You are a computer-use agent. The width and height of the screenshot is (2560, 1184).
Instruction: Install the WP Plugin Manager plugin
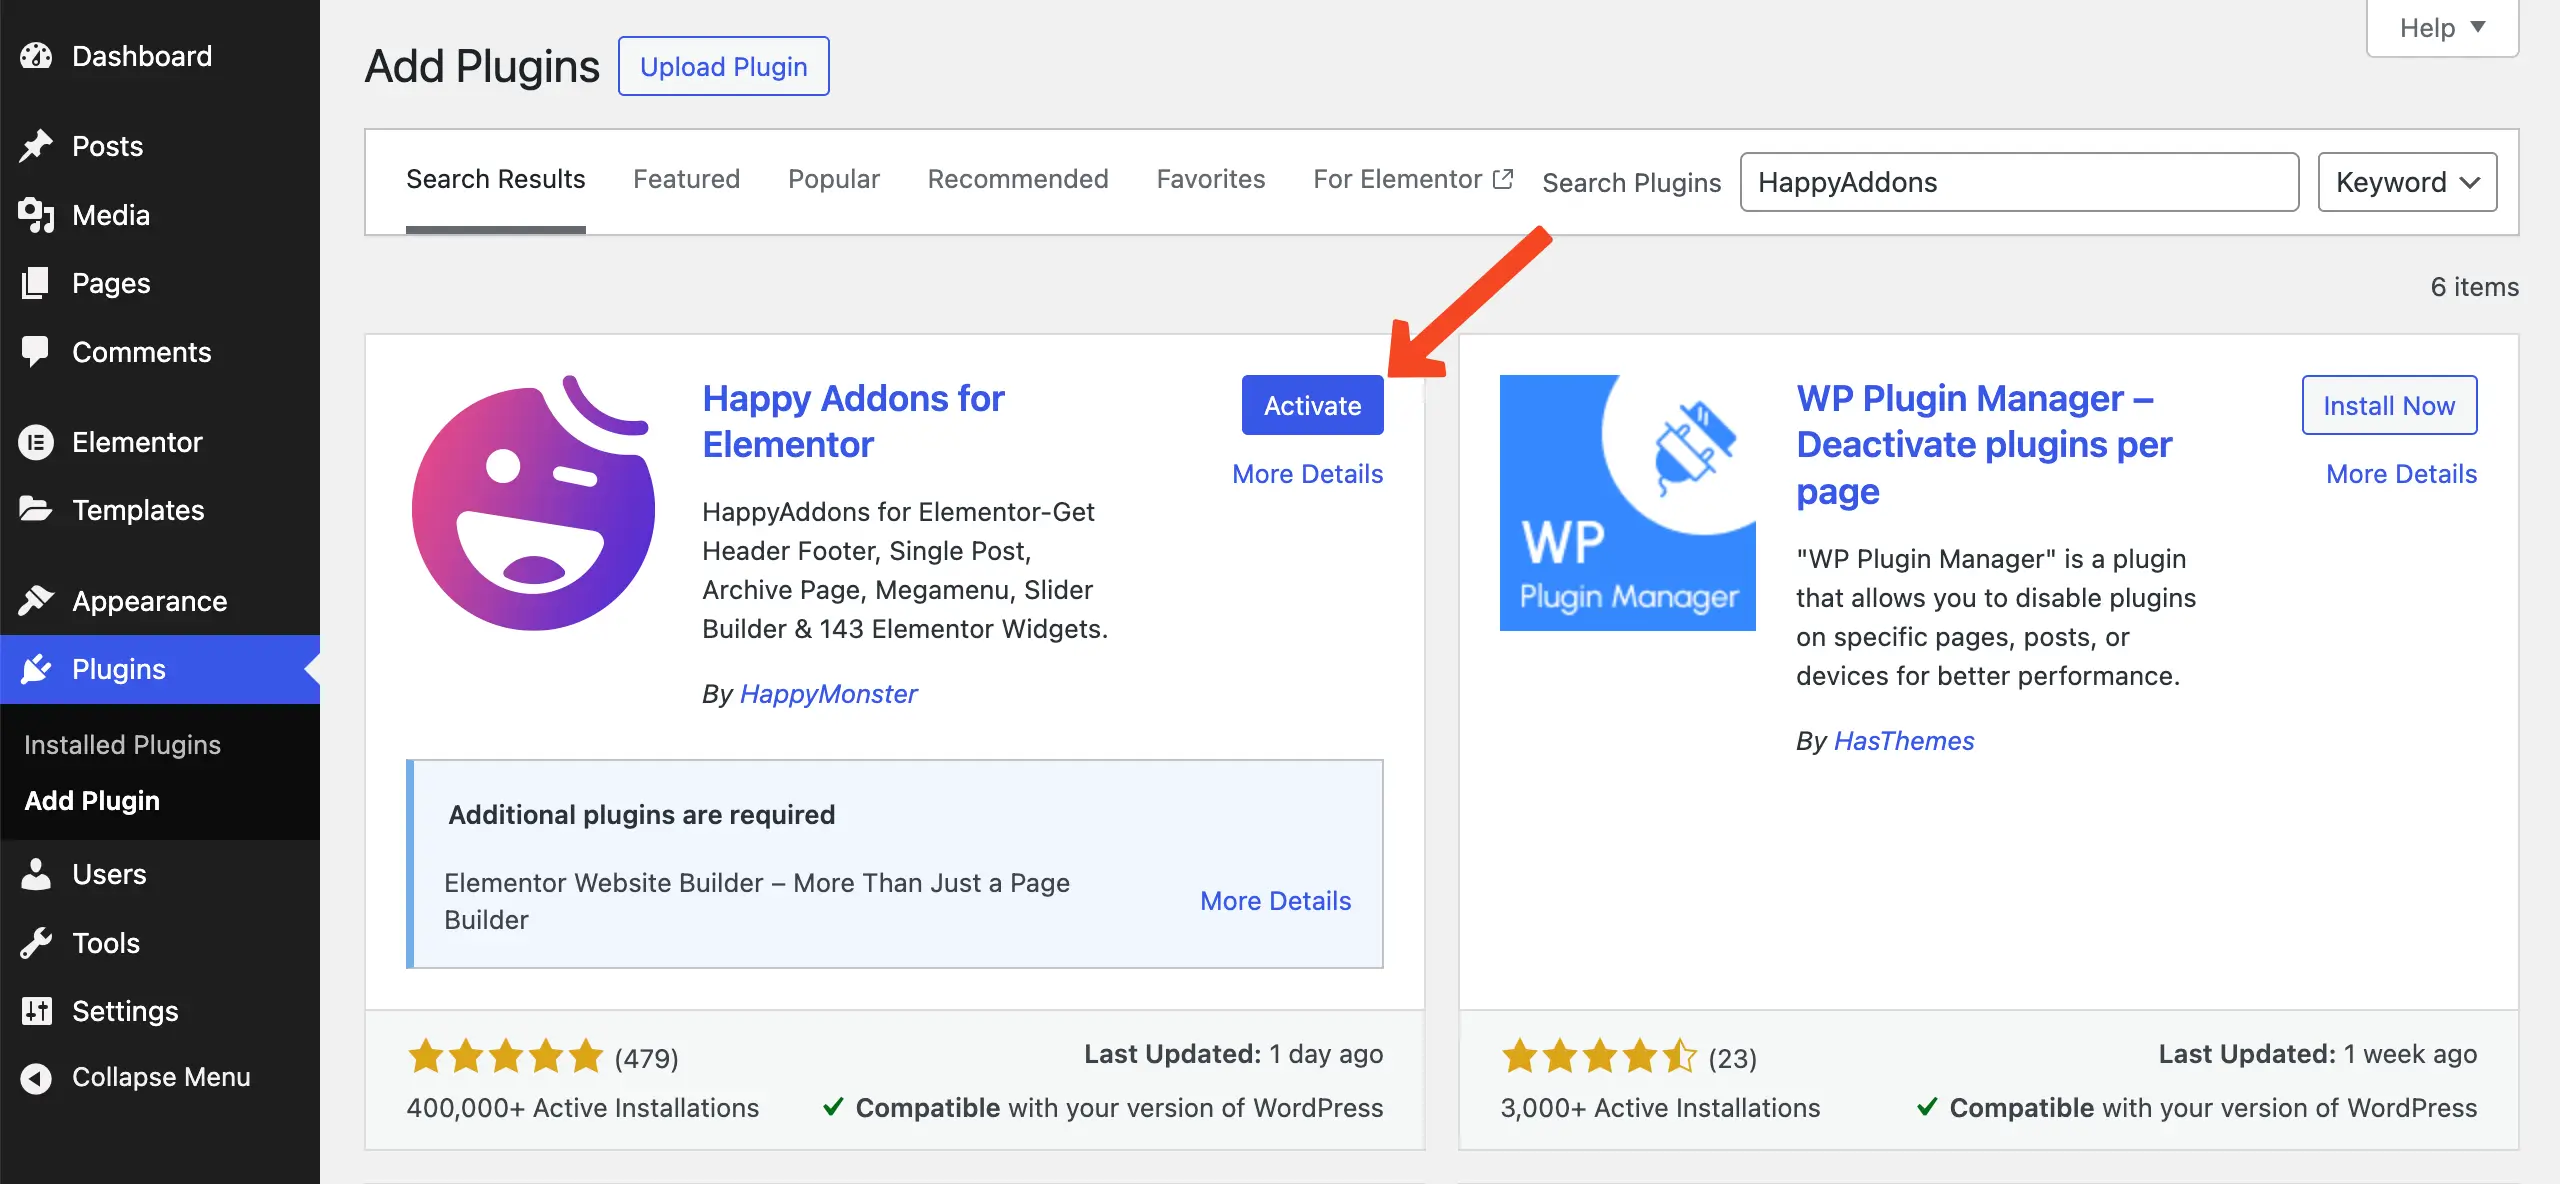[x=2389, y=405]
